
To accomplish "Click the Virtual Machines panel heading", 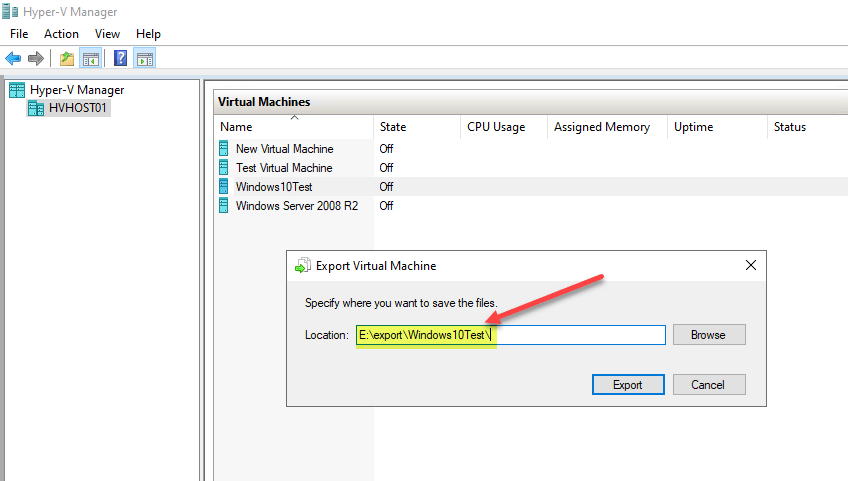I will pyautogui.click(x=264, y=102).
